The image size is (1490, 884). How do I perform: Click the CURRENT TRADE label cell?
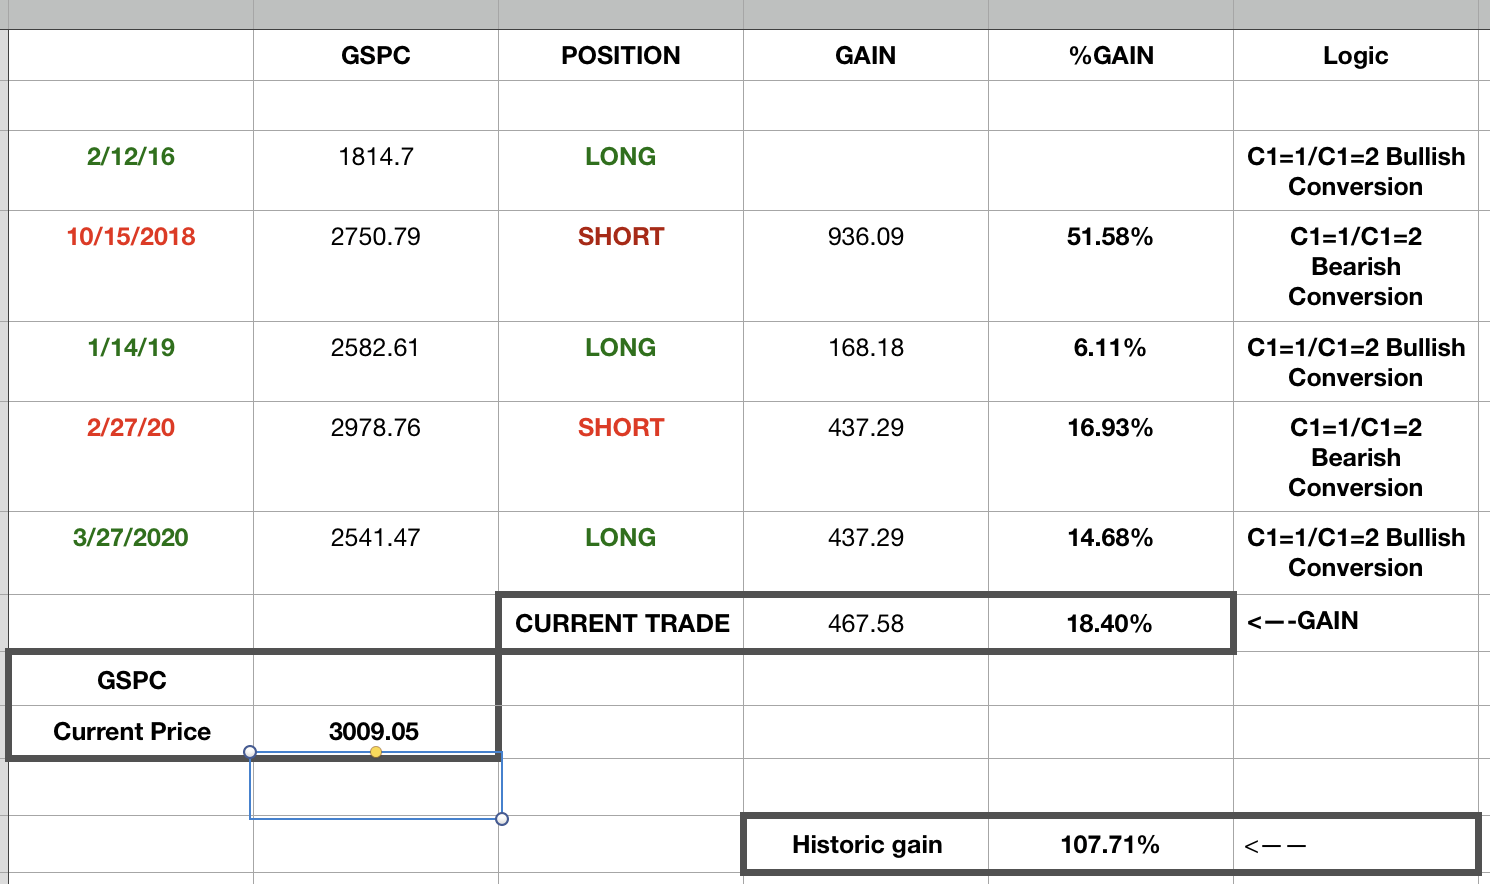[x=622, y=624]
